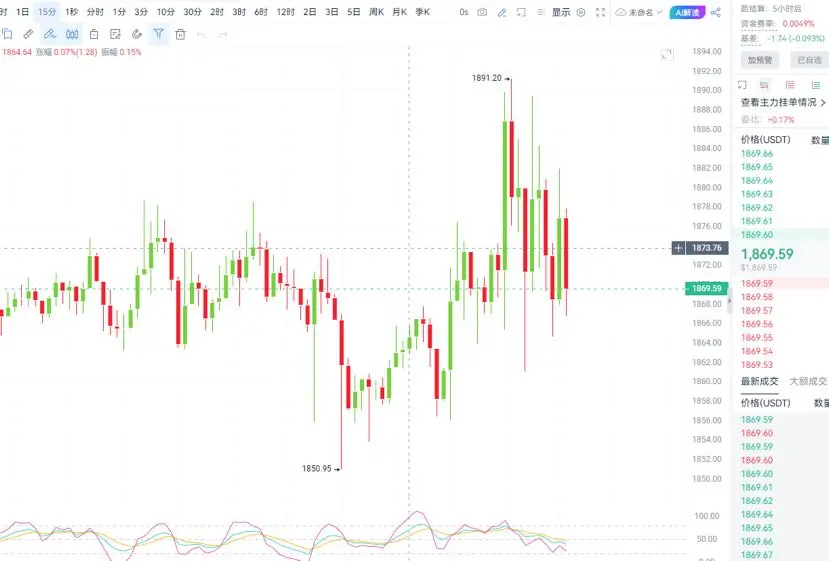Activate the pencil drawing tool
Image resolution: width=829 pixels, height=561 pixels.
(50, 34)
